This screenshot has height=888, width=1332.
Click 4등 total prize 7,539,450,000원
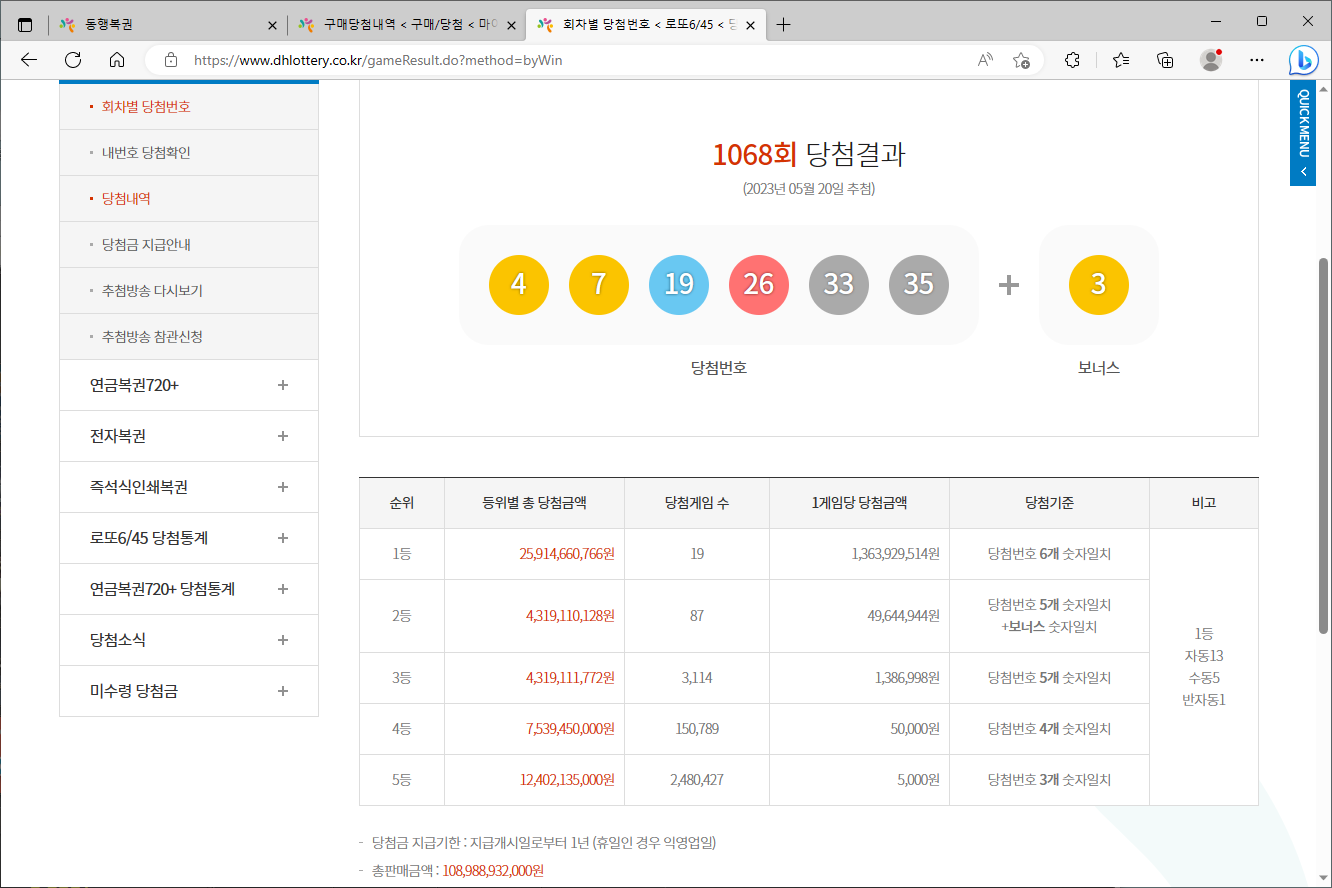click(x=570, y=729)
